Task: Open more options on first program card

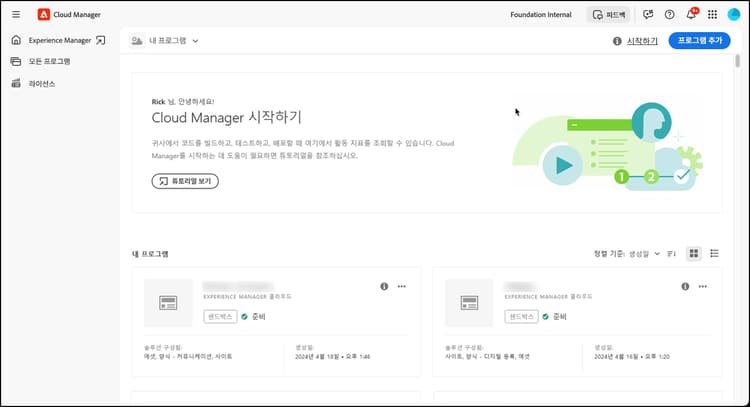Action: [401, 286]
